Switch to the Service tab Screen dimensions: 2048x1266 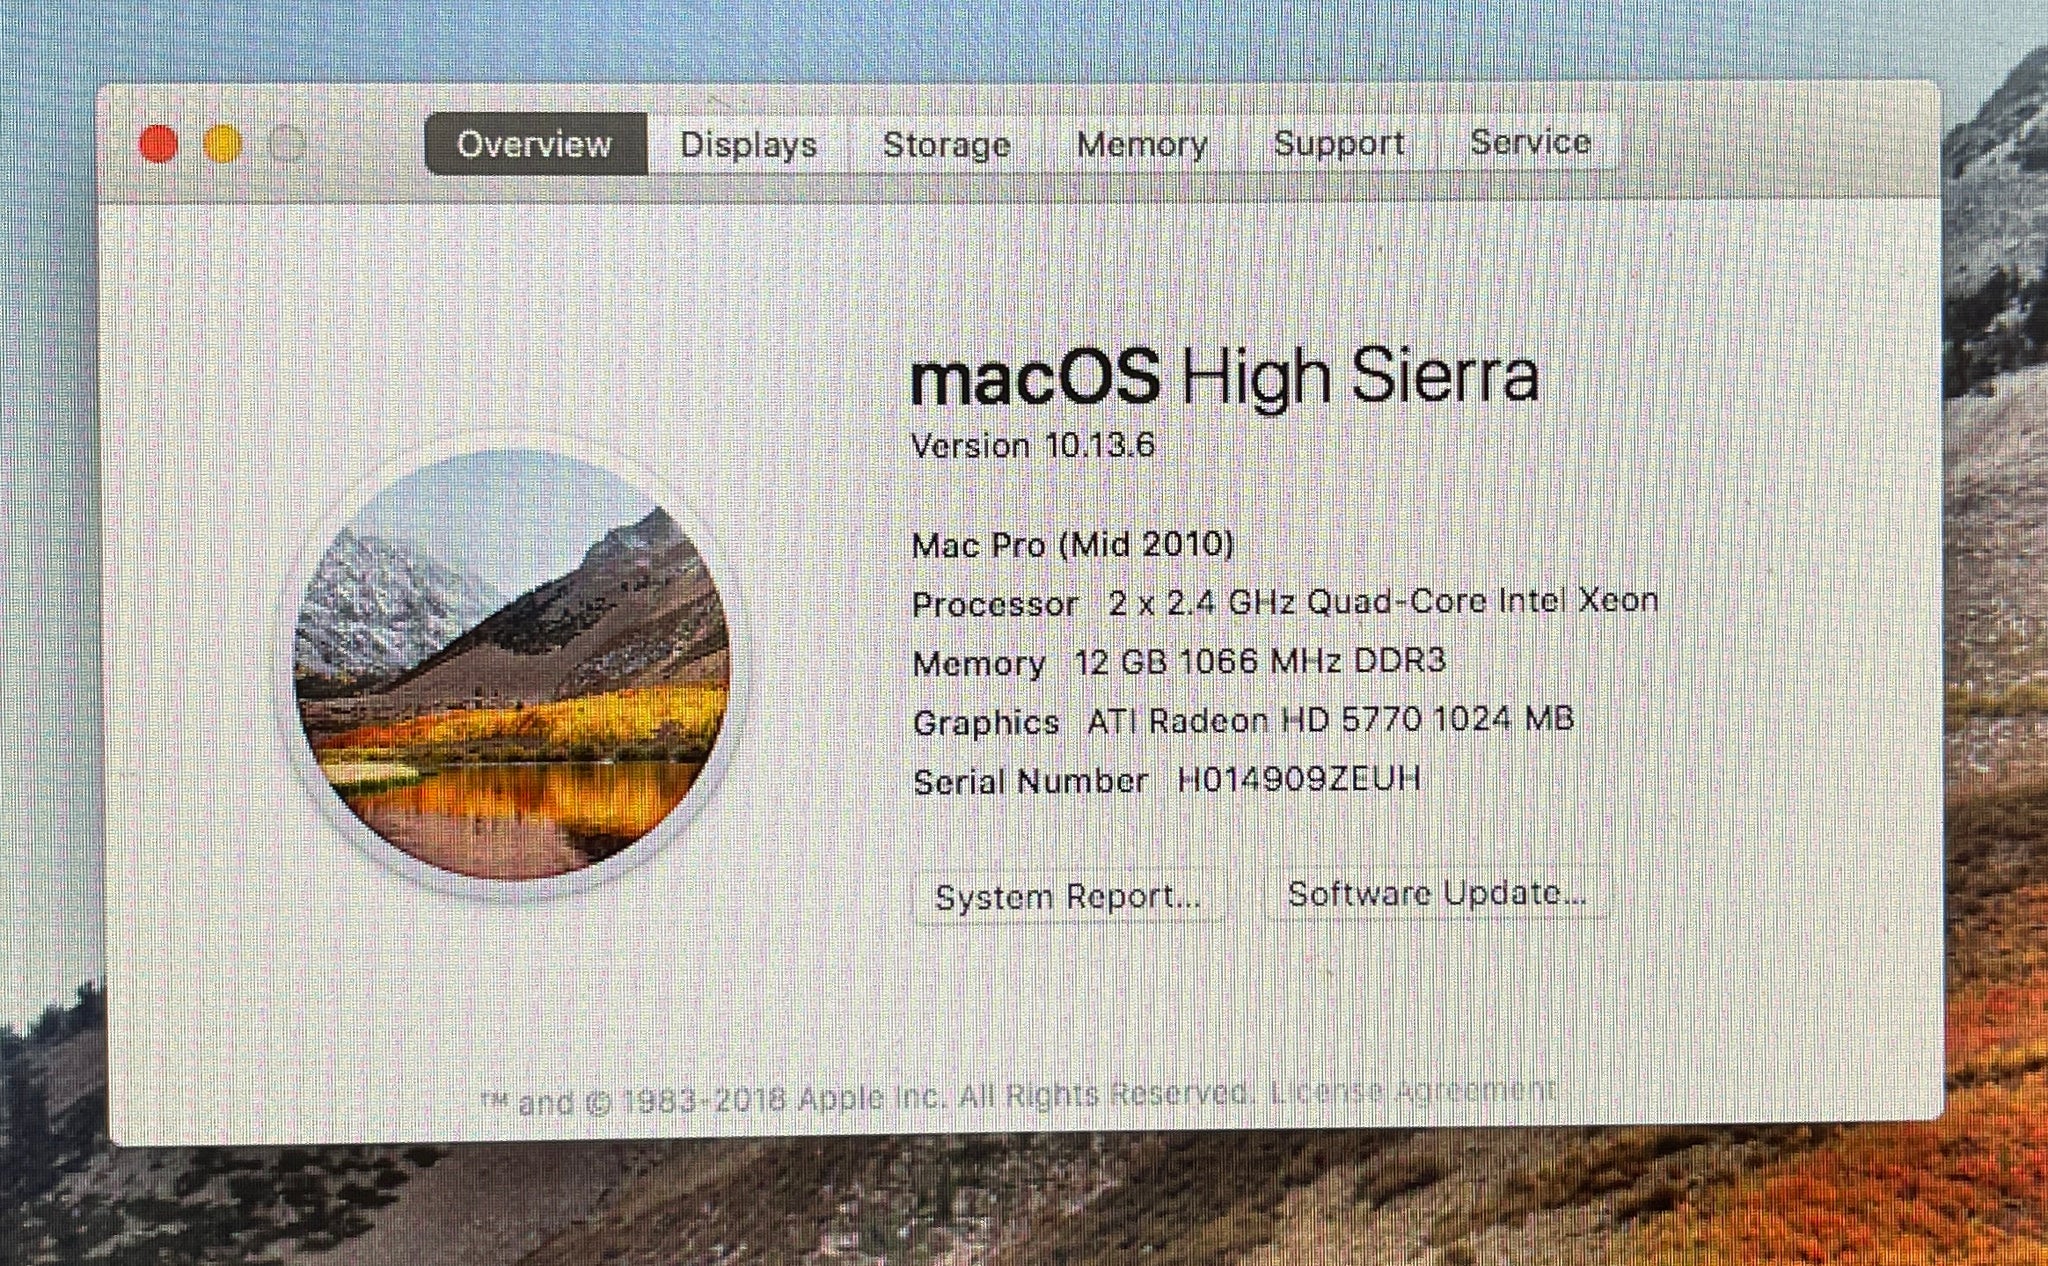pyautogui.click(x=1530, y=142)
